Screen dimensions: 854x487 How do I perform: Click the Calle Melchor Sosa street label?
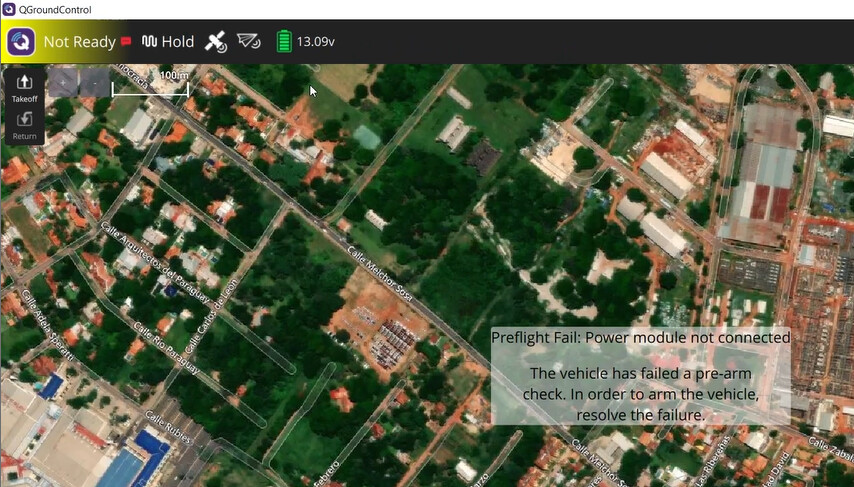[381, 273]
